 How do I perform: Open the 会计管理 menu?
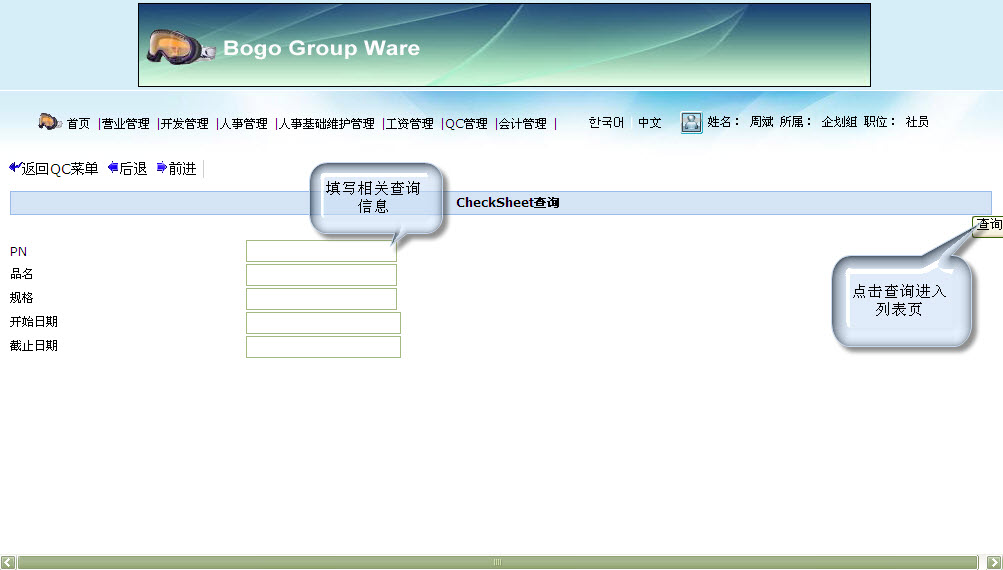pos(523,123)
